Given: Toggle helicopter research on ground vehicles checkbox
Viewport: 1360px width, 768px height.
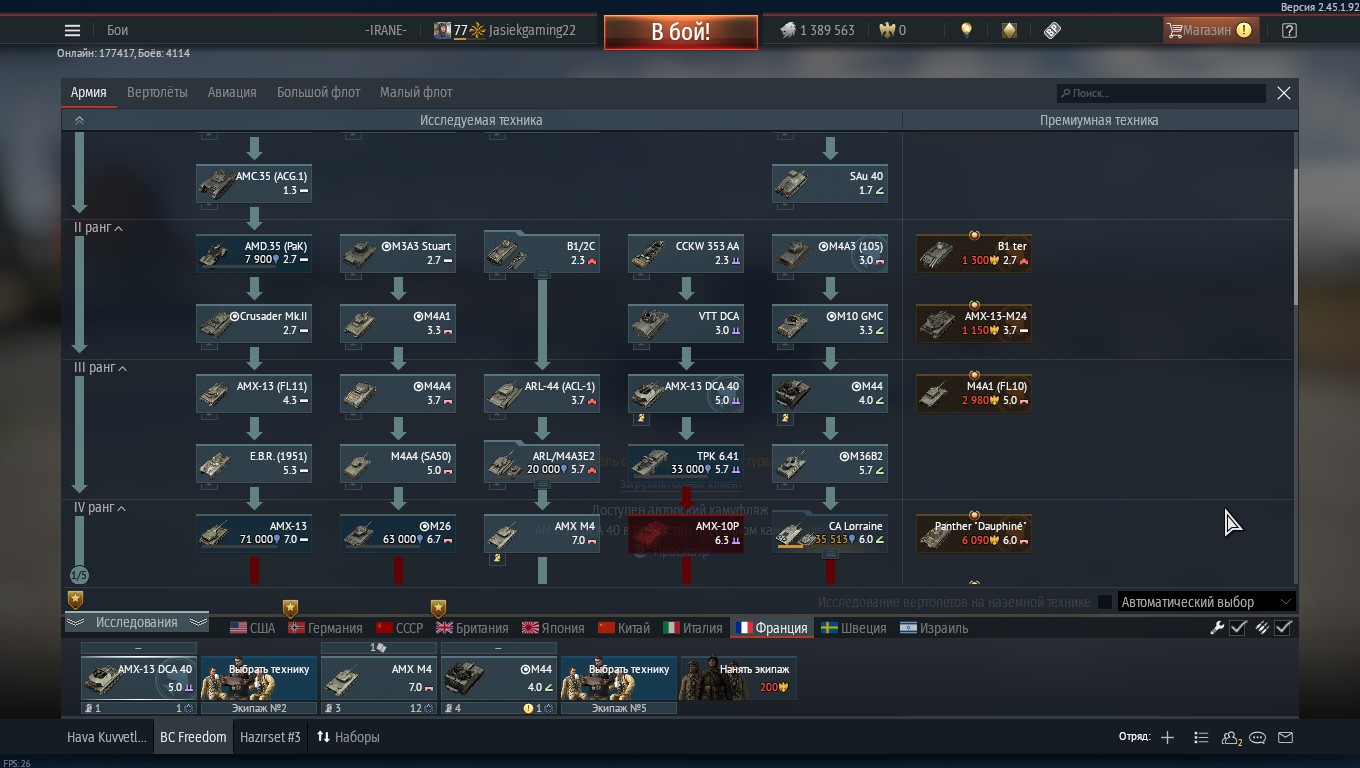Looking at the screenshot, I should [1105, 602].
